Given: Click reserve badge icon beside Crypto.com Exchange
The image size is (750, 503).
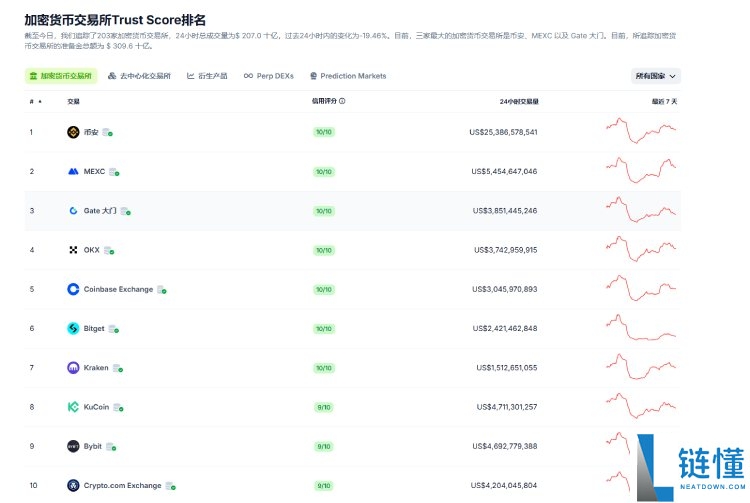Looking at the screenshot, I should pyautogui.click(x=171, y=486).
